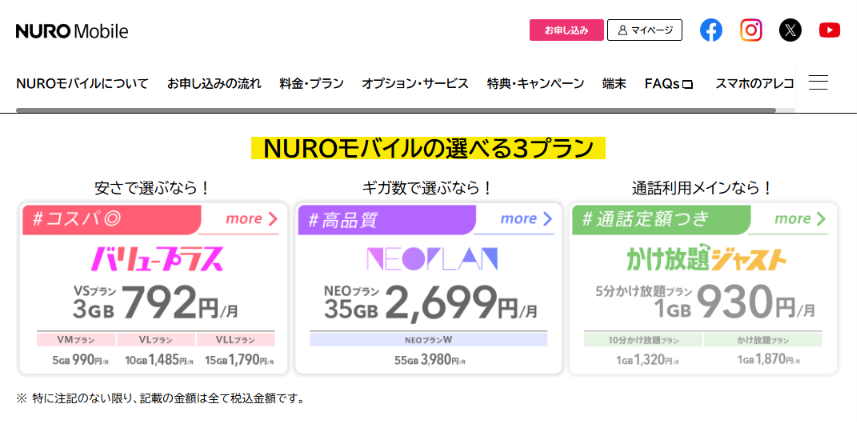Open the 特典・キャンペーン menu item
This screenshot has width=857, height=422.
coord(536,84)
